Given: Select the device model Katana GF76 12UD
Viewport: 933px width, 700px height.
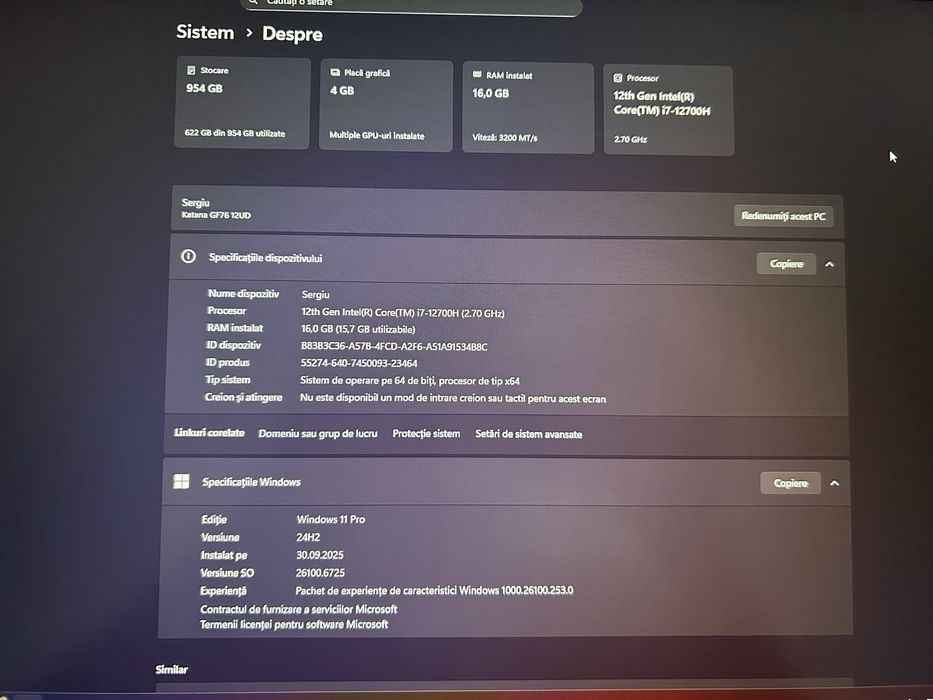Looking at the screenshot, I should 216,215.
